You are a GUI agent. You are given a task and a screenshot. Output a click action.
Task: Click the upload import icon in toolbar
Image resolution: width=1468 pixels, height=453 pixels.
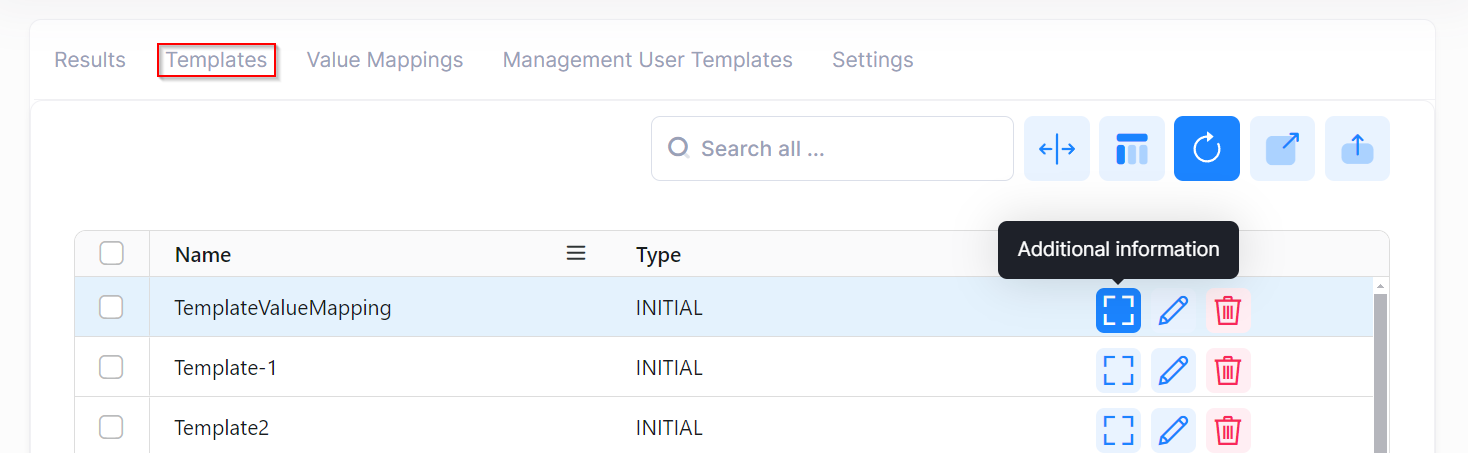point(1357,149)
